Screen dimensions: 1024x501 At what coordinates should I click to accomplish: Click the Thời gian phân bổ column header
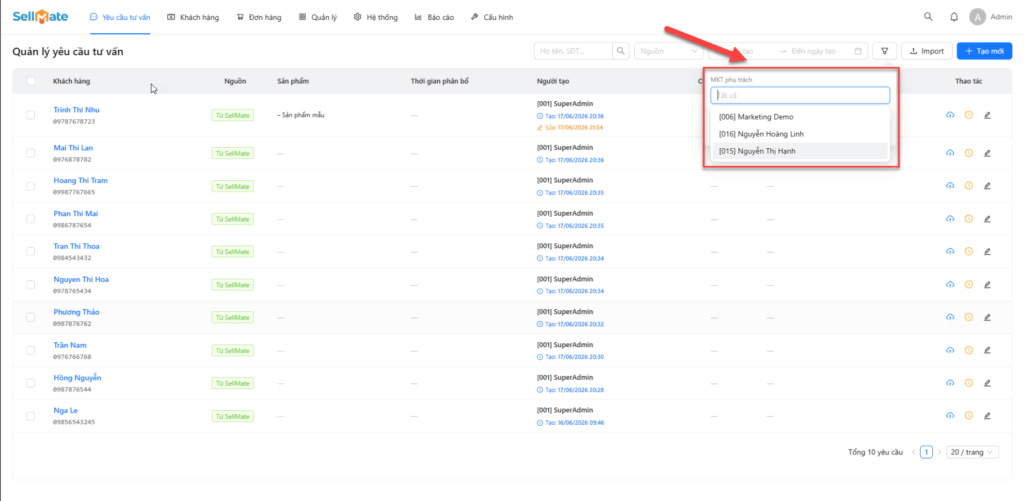440,81
